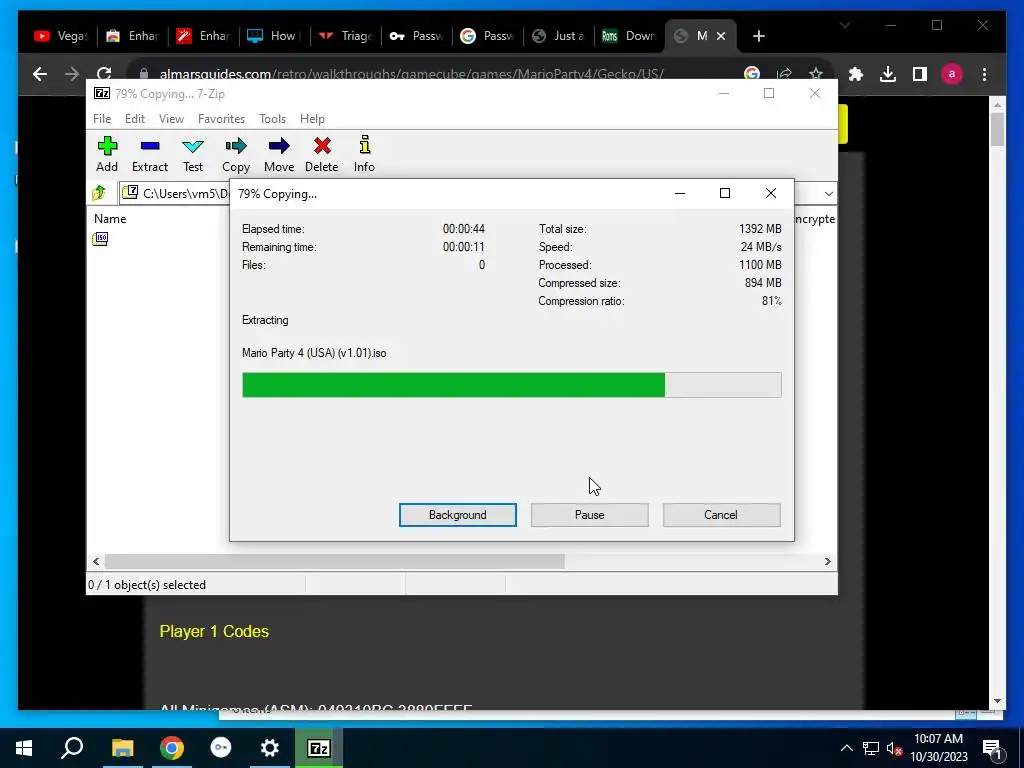Open taskbar search magnifier
Image resolution: width=1024 pixels, height=768 pixels.
click(x=72, y=748)
